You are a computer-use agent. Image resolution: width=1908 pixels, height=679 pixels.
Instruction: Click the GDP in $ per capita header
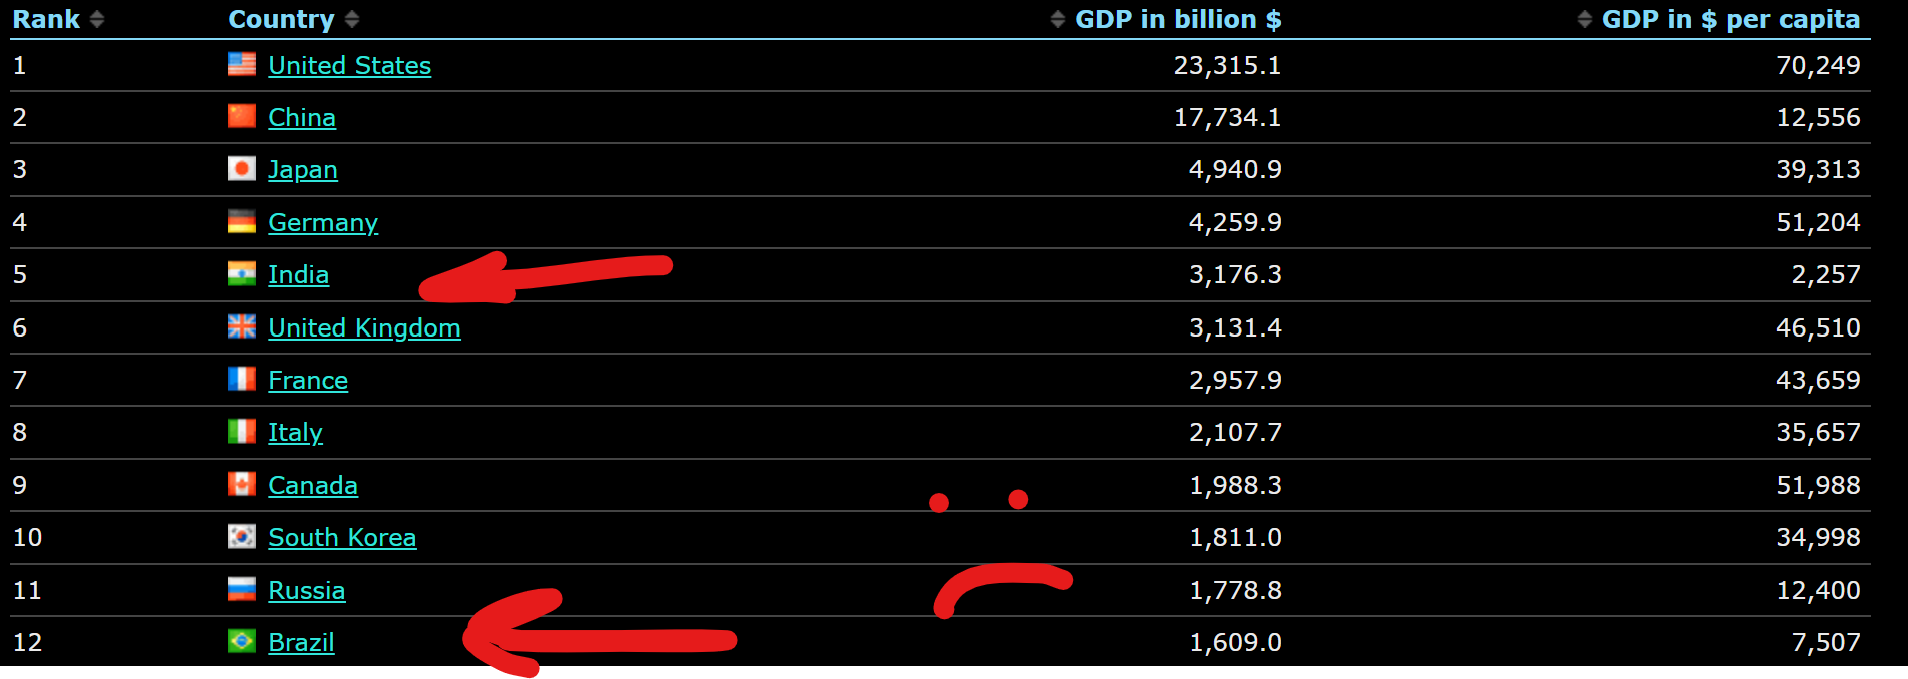1730,19
